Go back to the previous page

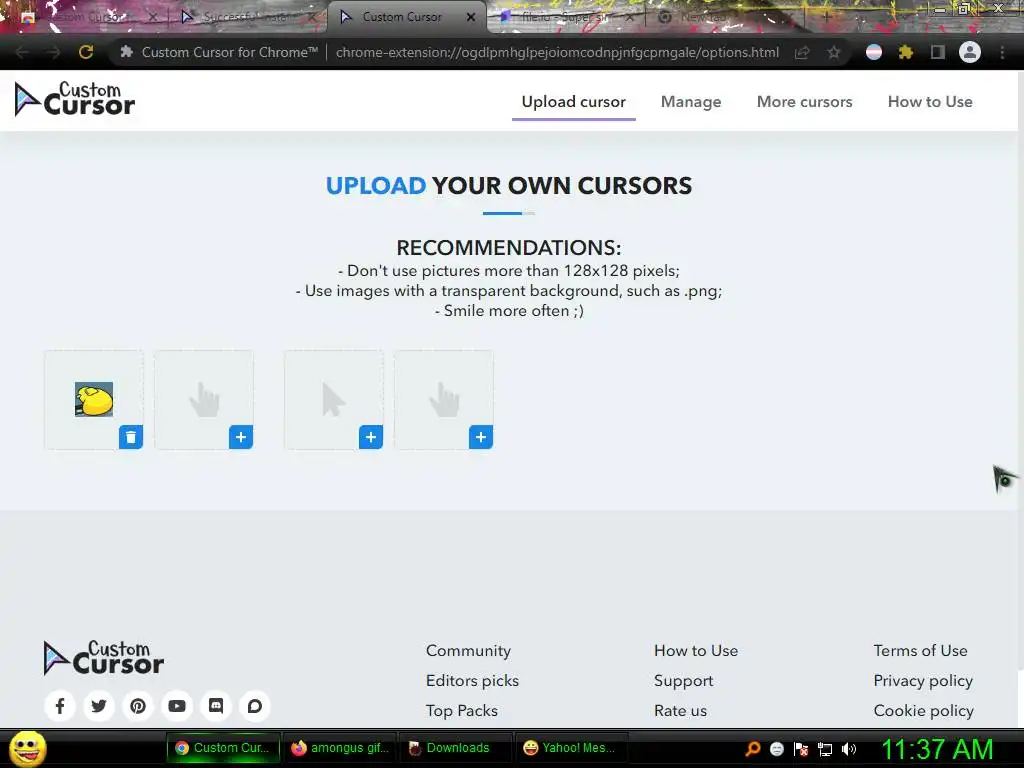coord(22,52)
